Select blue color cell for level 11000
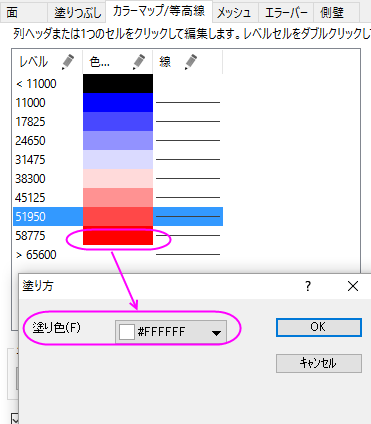 pos(118,102)
